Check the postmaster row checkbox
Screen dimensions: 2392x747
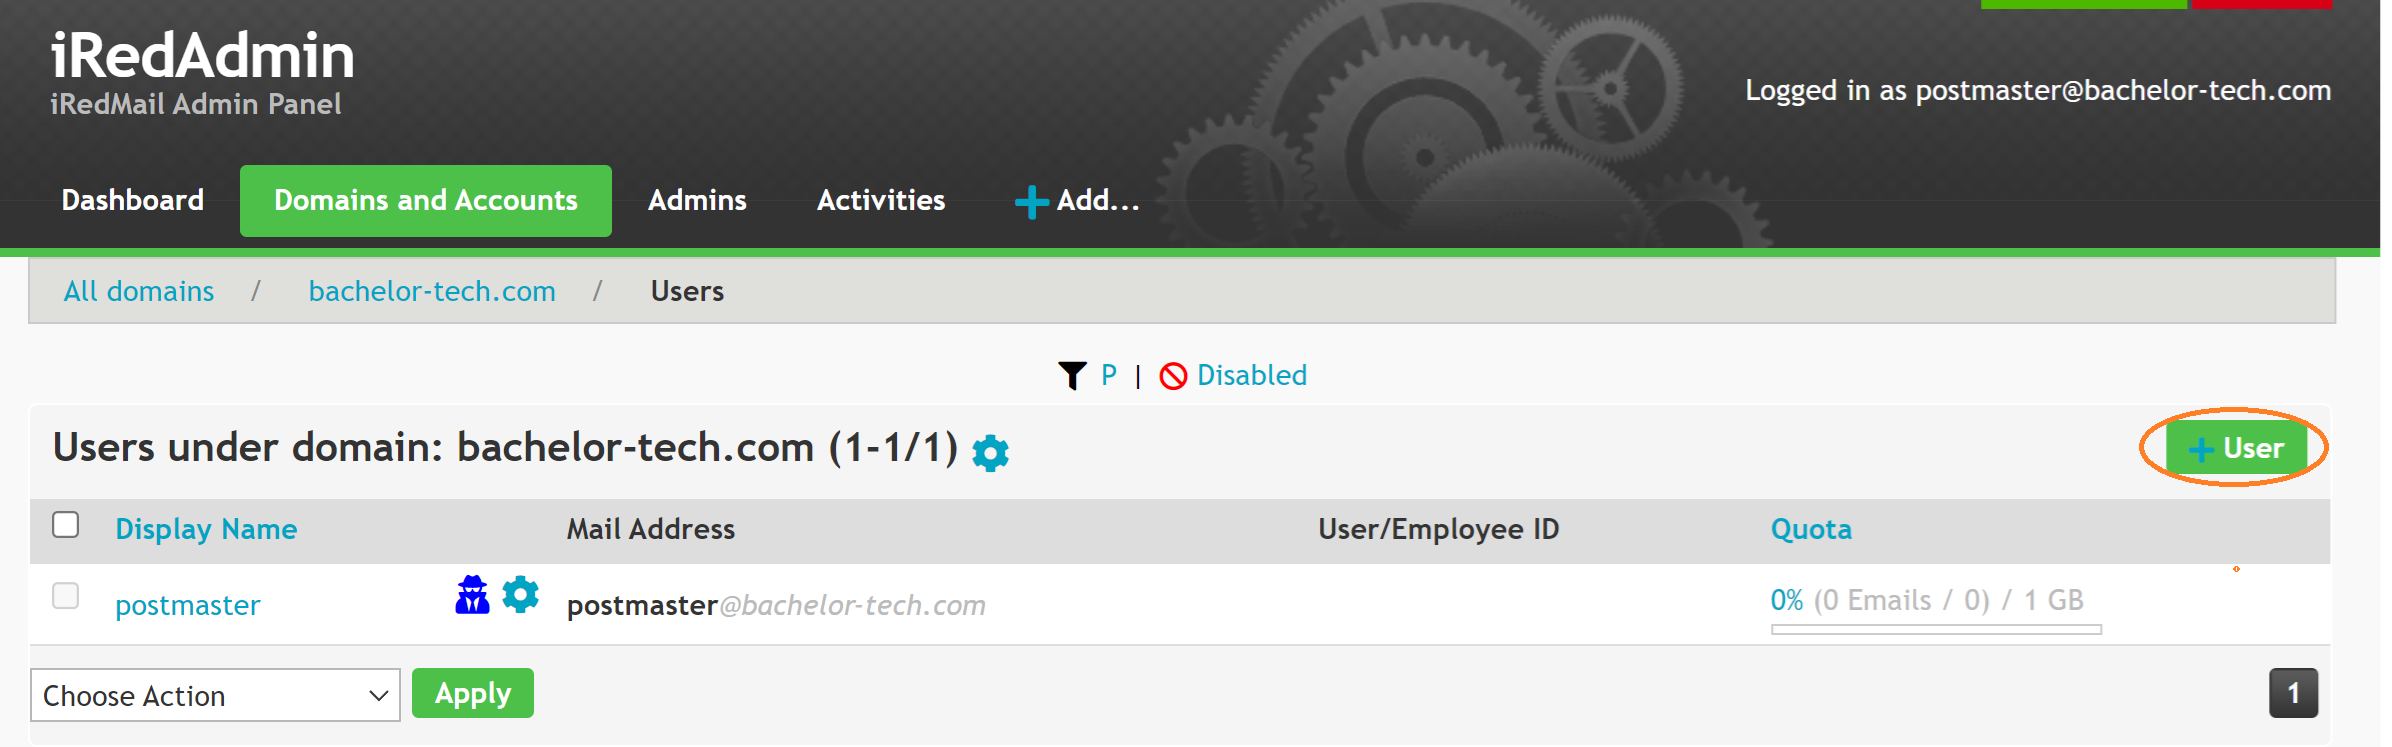point(66,596)
